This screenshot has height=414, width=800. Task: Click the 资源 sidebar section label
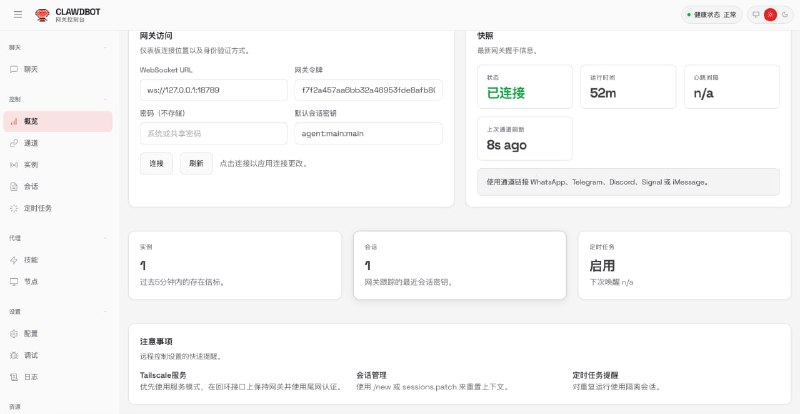click(x=15, y=407)
